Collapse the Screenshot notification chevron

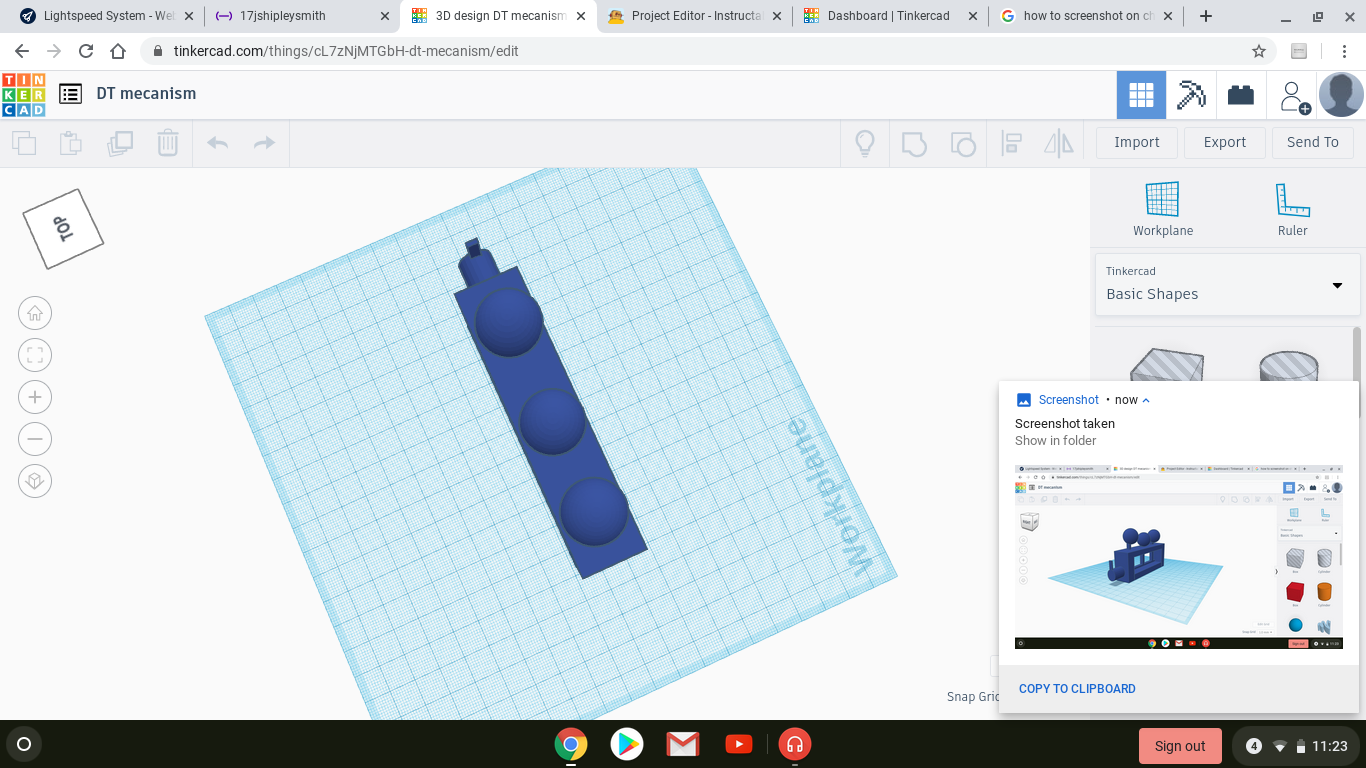coord(1146,400)
